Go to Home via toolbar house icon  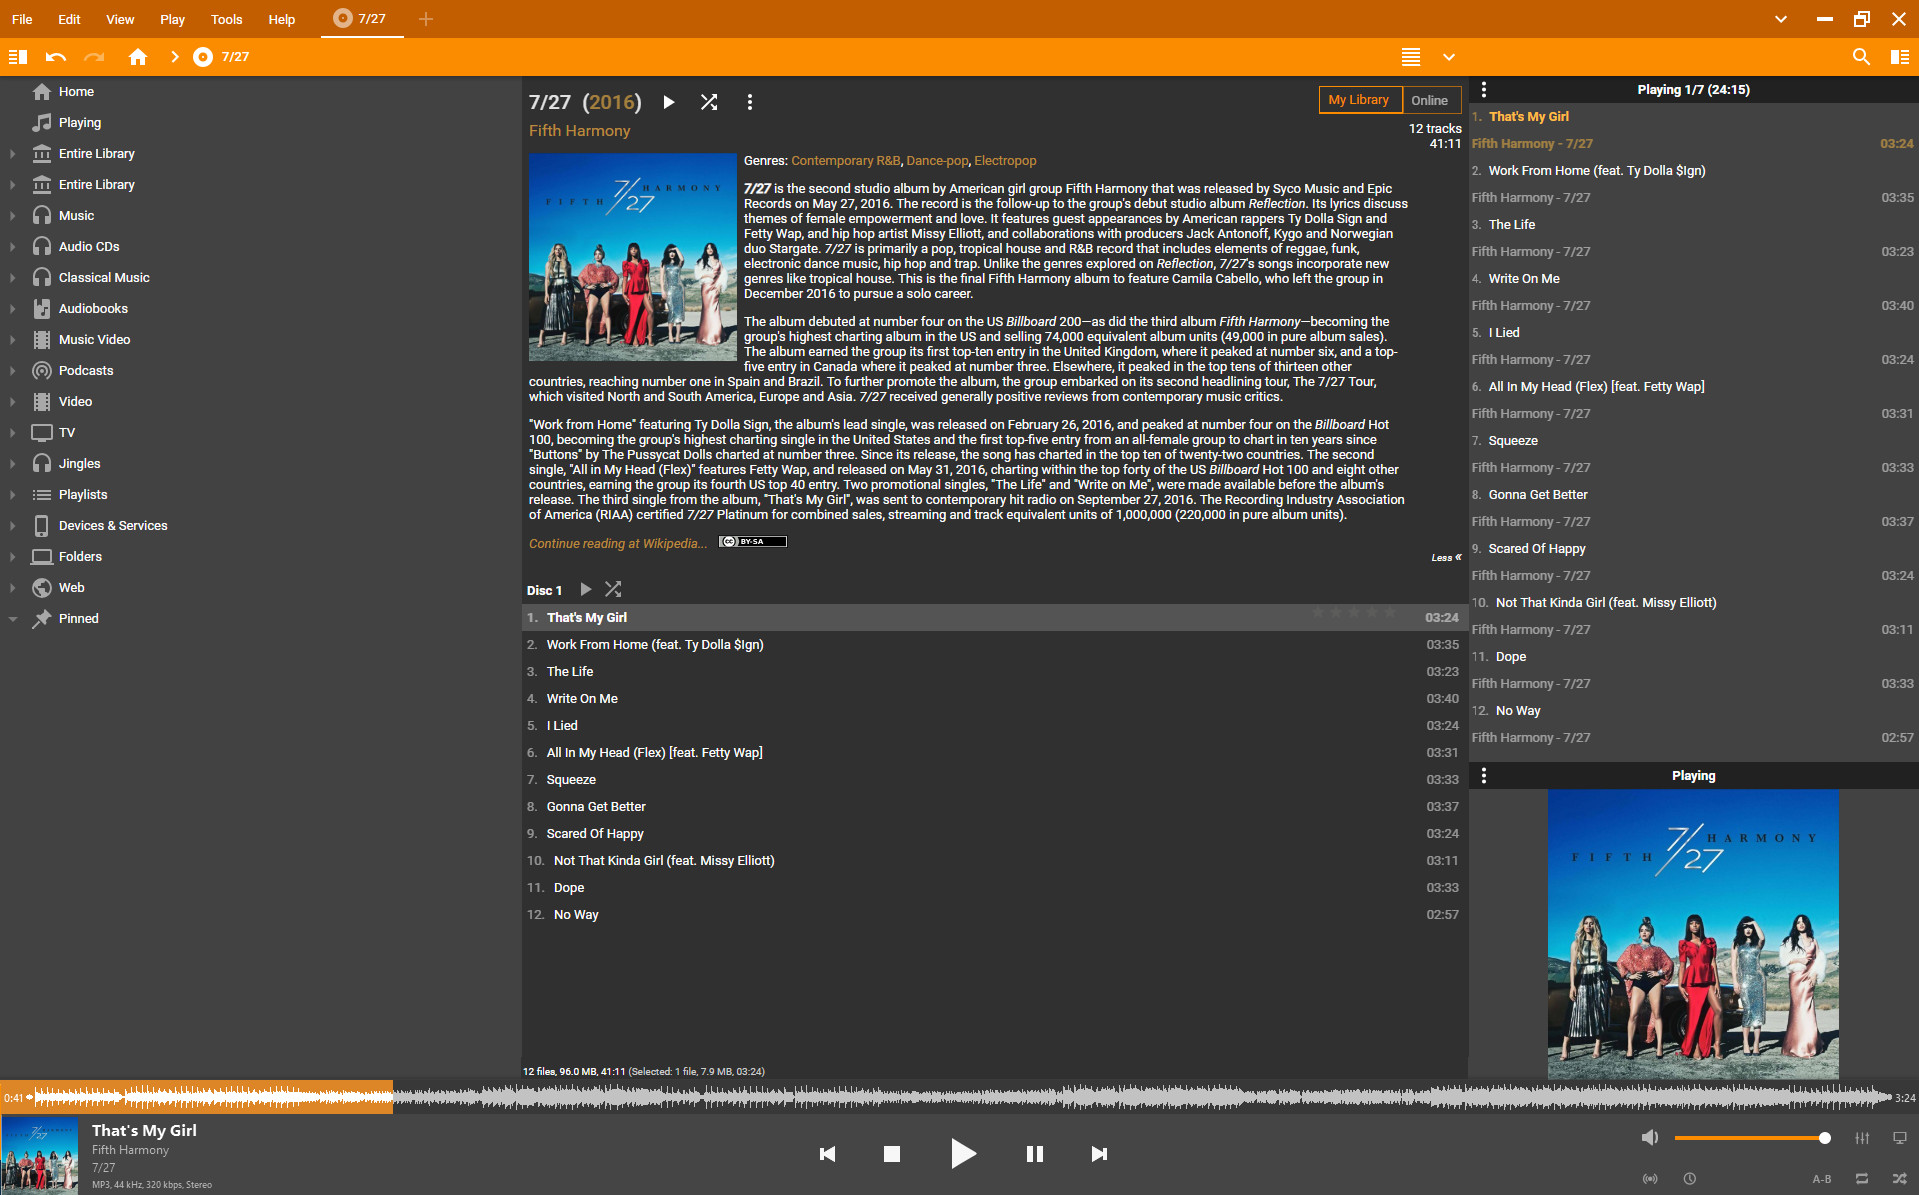tap(138, 57)
